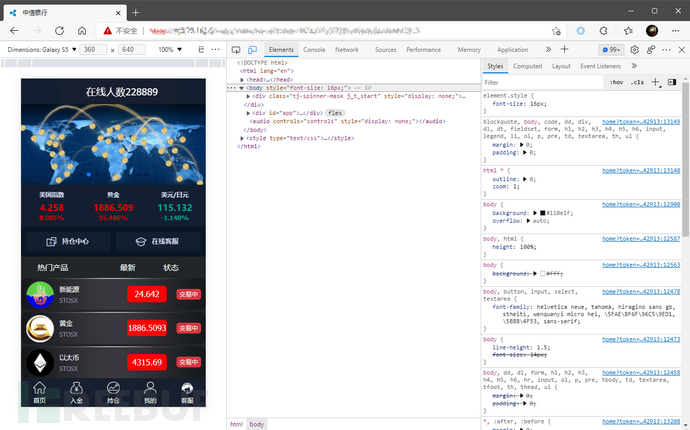The width and height of the screenshot is (690, 430).
Task: Expand the head element tree node
Action: (x=242, y=80)
